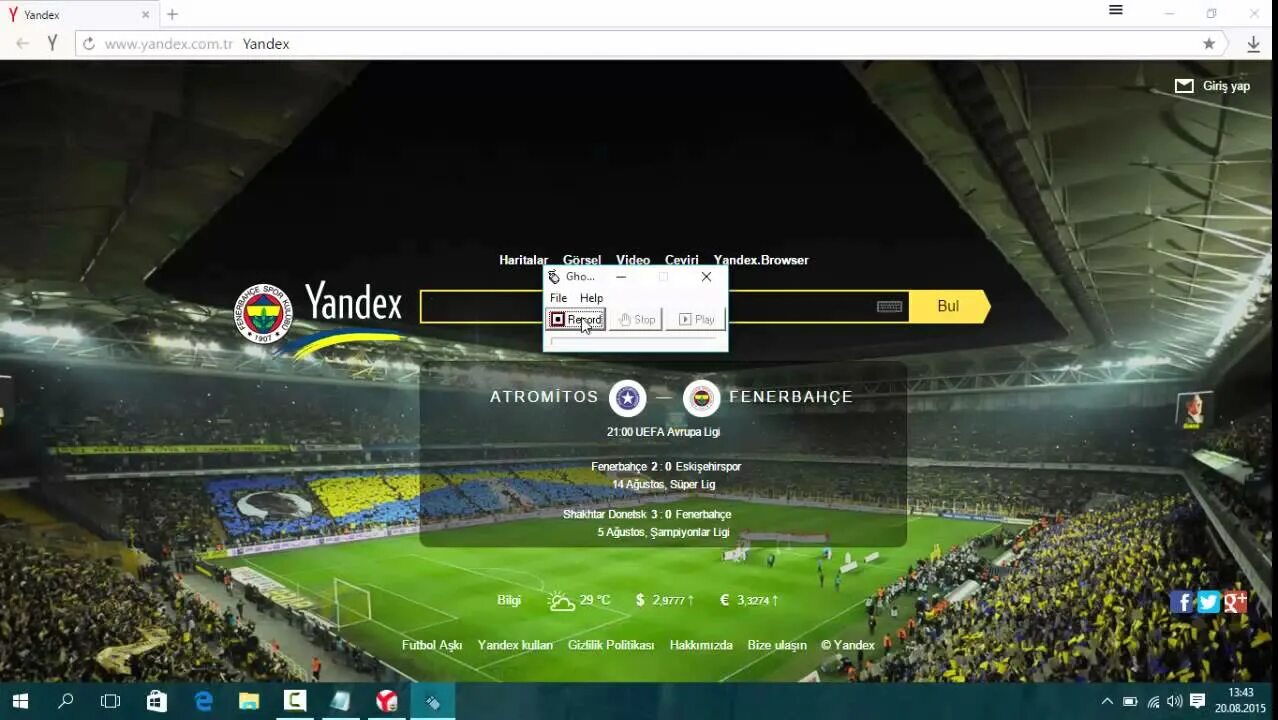The image size is (1278, 720).
Task: Open Hakkımızda footer link
Action: pyautogui.click(x=701, y=645)
